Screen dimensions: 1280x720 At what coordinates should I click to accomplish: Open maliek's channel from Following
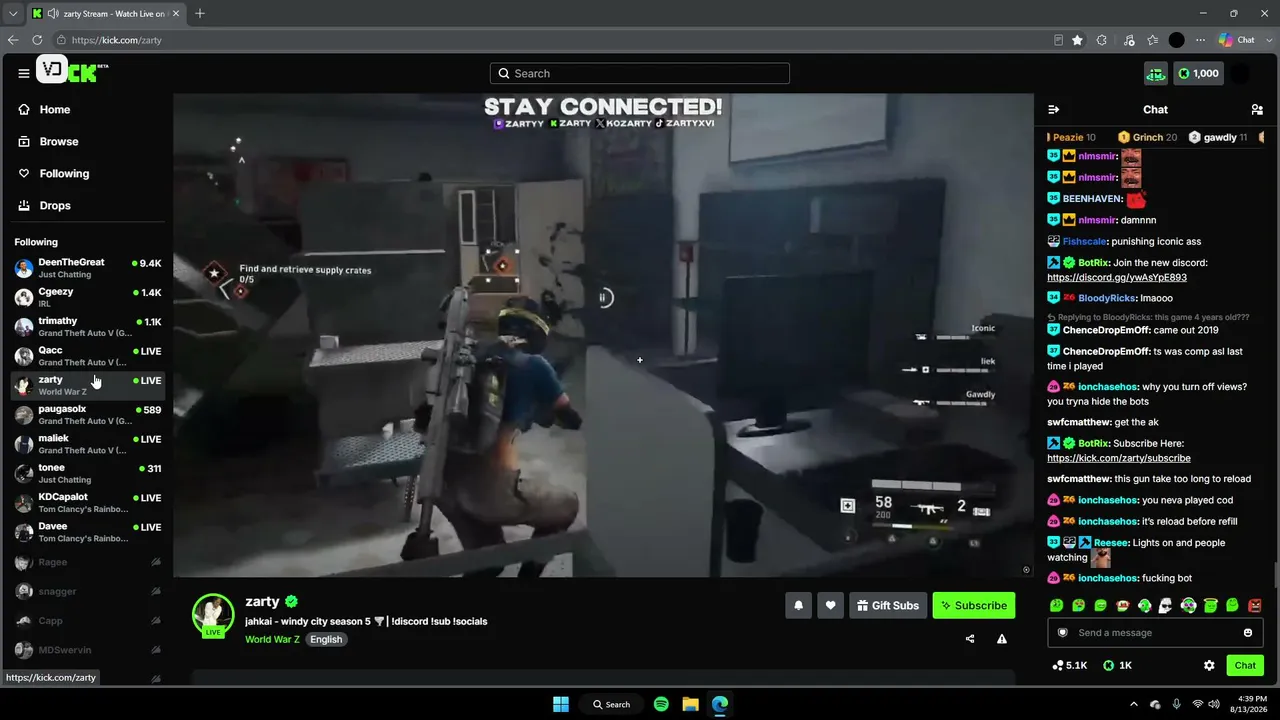pyautogui.click(x=88, y=444)
